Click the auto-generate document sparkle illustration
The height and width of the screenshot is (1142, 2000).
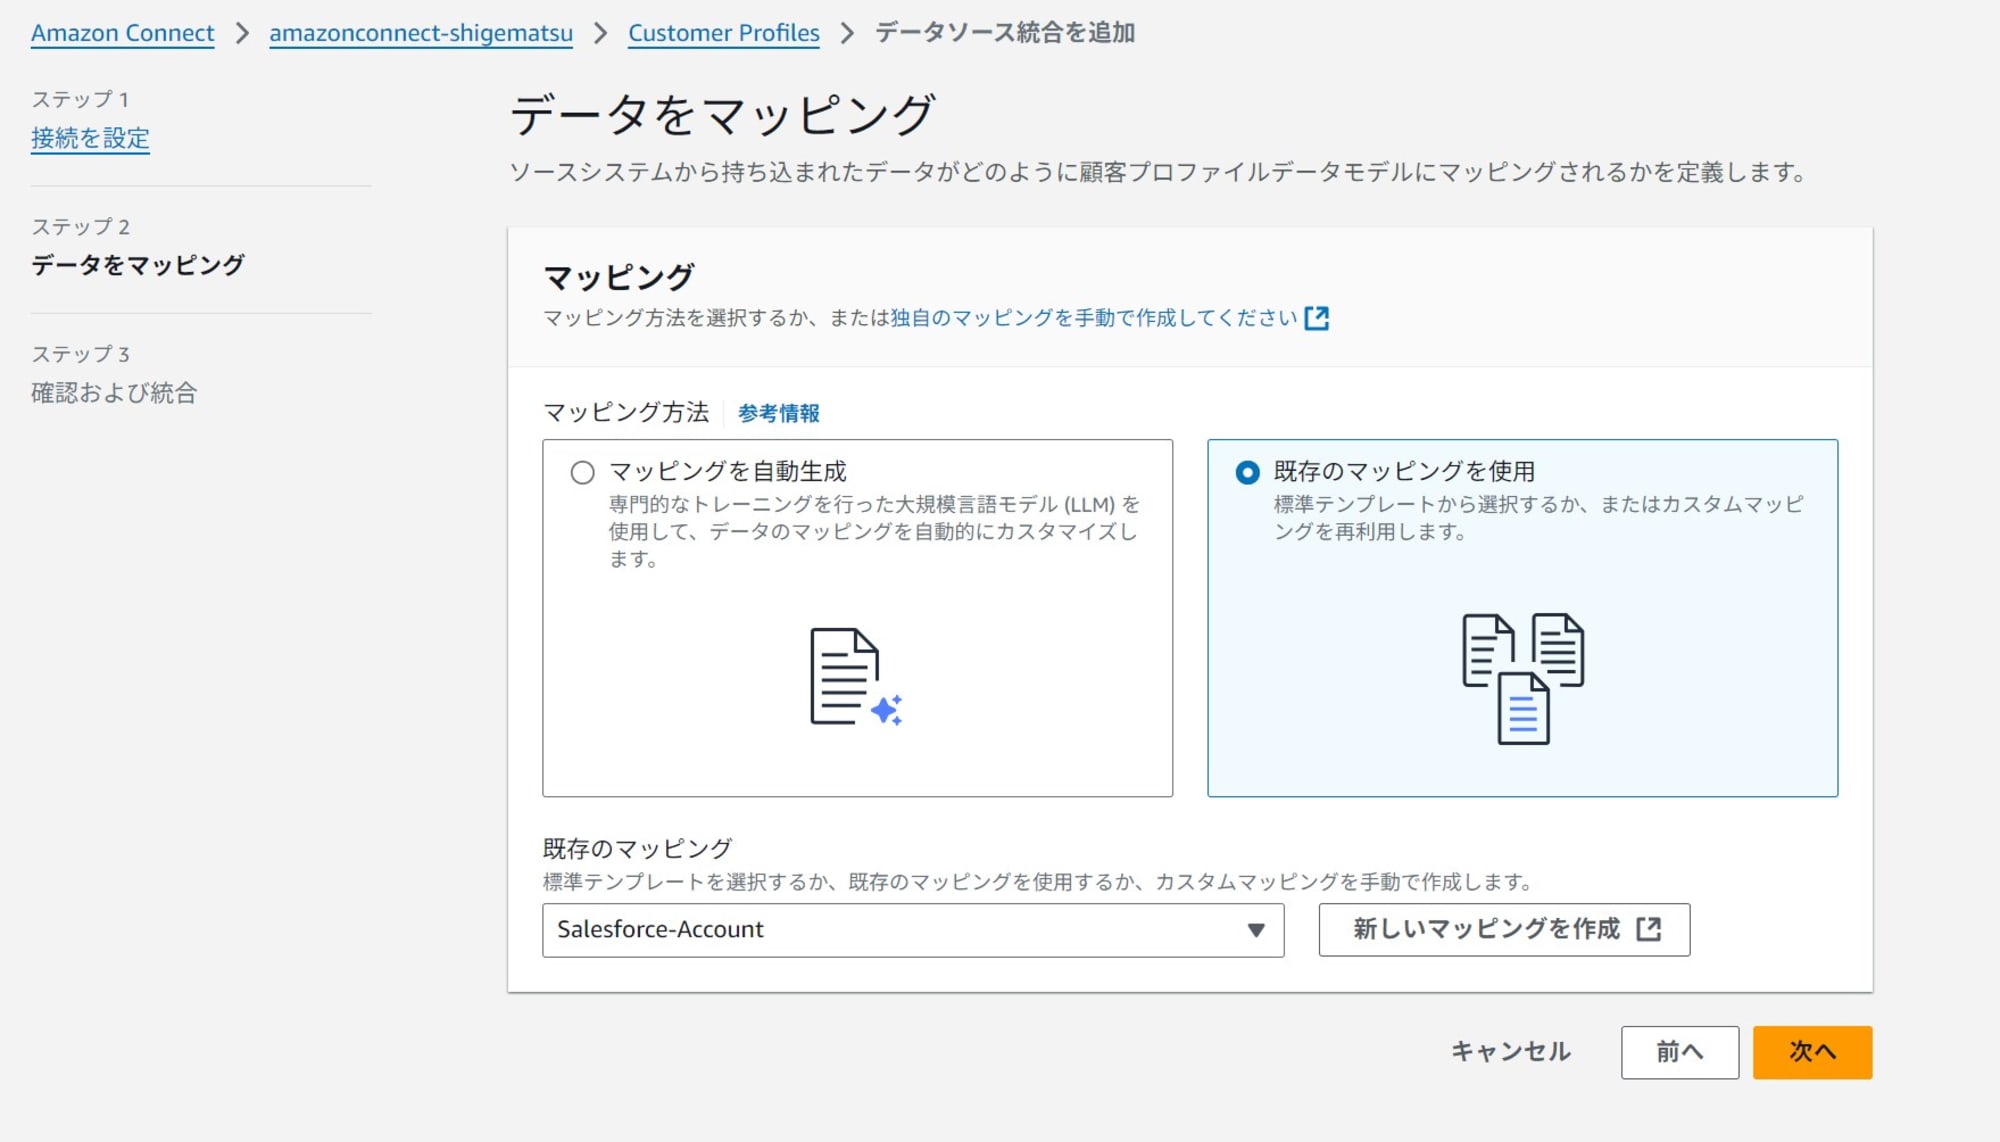pos(856,677)
